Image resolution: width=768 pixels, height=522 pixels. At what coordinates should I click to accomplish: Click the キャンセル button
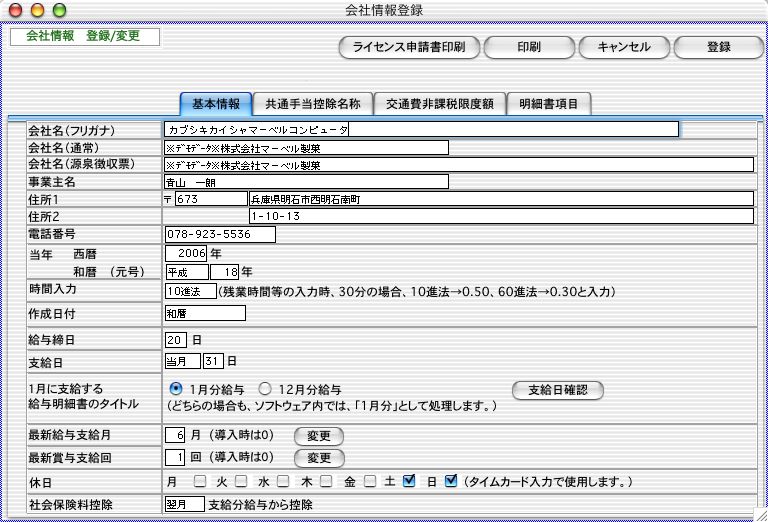coord(624,47)
